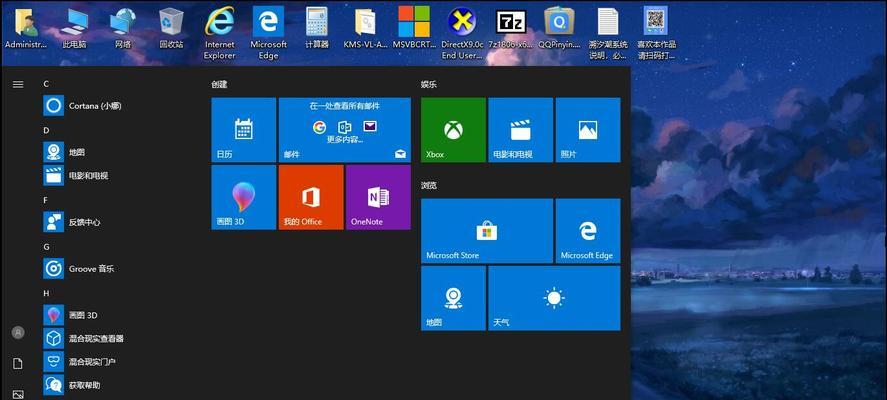The width and height of the screenshot is (887, 400).
Task: Open 此电脑 desktop icon
Action: point(74,28)
